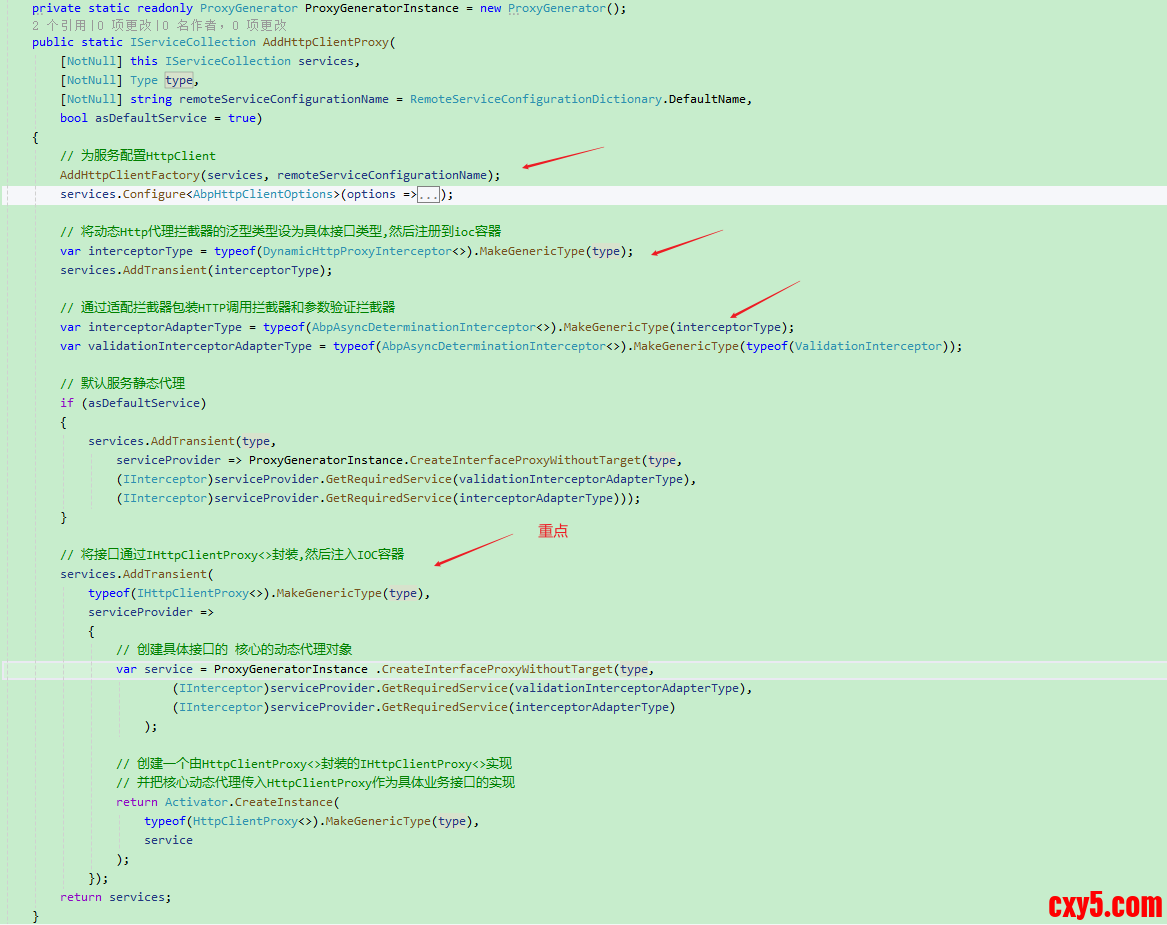Click the "string" keyword in the parameter list
Image resolution: width=1167 pixels, height=925 pixels.
click(x=151, y=99)
